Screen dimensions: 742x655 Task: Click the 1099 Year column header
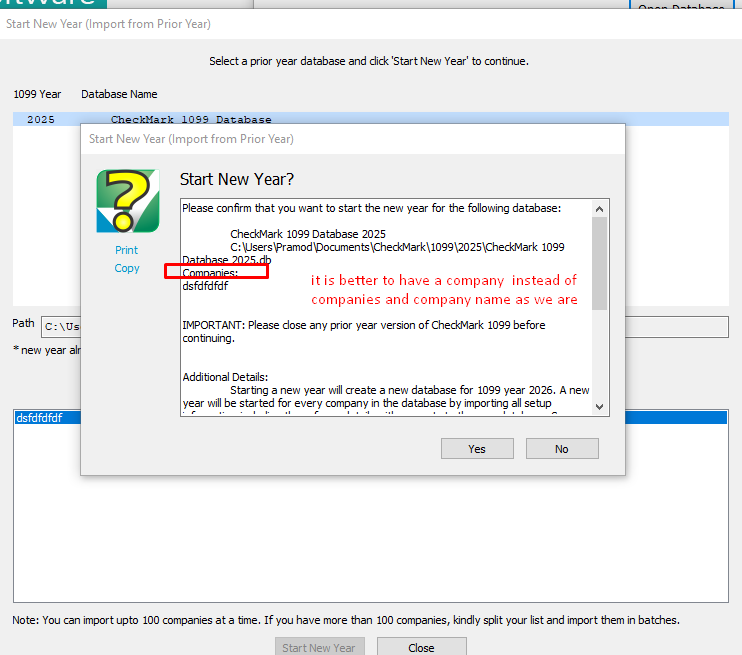click(x=37, y=94)
